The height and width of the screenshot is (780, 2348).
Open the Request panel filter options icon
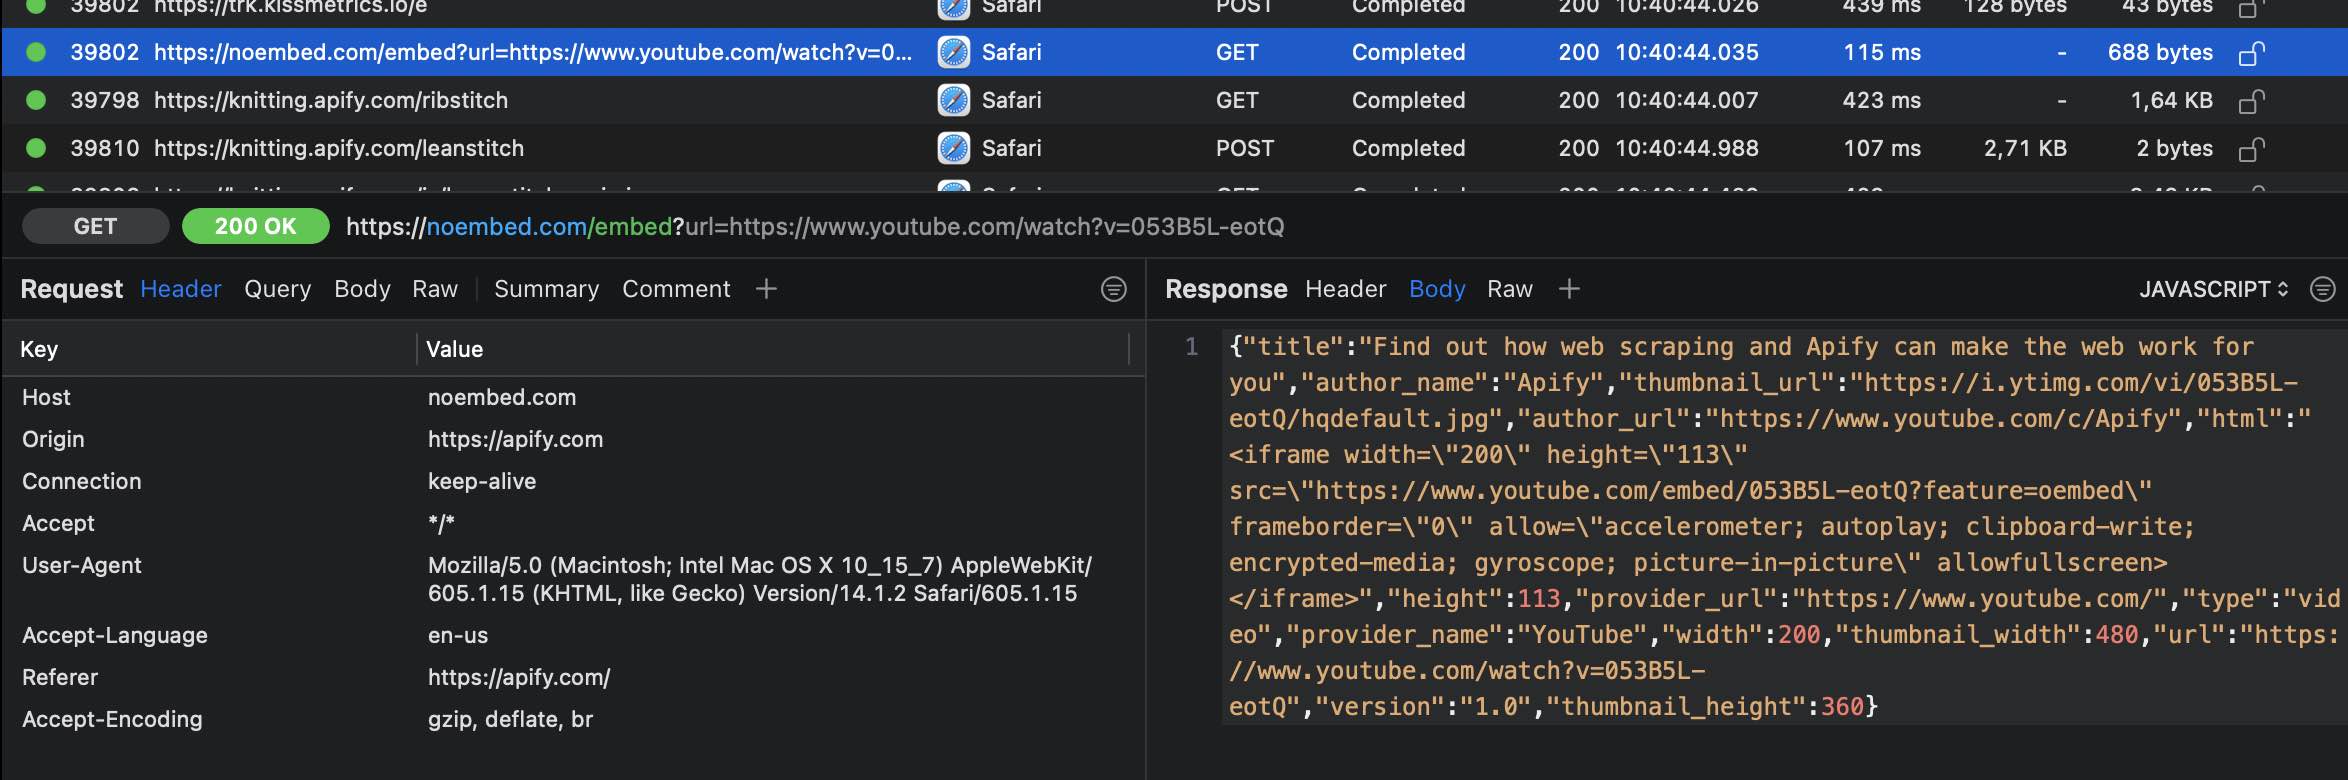coord(1113,289)
